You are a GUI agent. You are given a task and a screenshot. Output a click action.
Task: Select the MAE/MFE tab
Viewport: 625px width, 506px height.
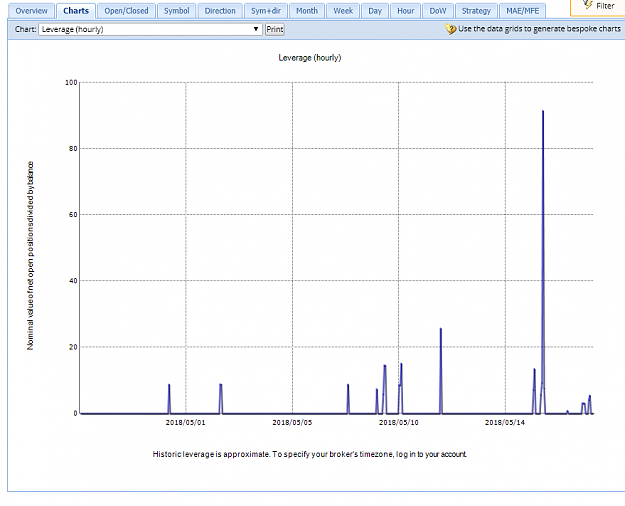tap(523, 11)
